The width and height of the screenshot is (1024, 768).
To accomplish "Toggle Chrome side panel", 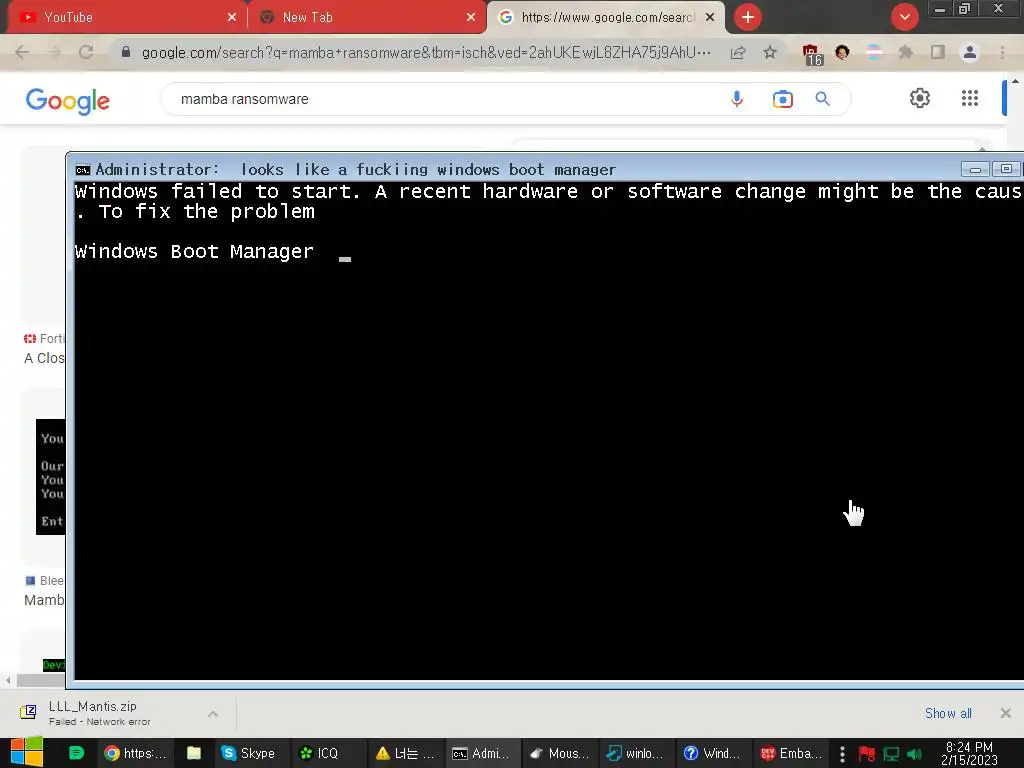I will click(938, 52).
